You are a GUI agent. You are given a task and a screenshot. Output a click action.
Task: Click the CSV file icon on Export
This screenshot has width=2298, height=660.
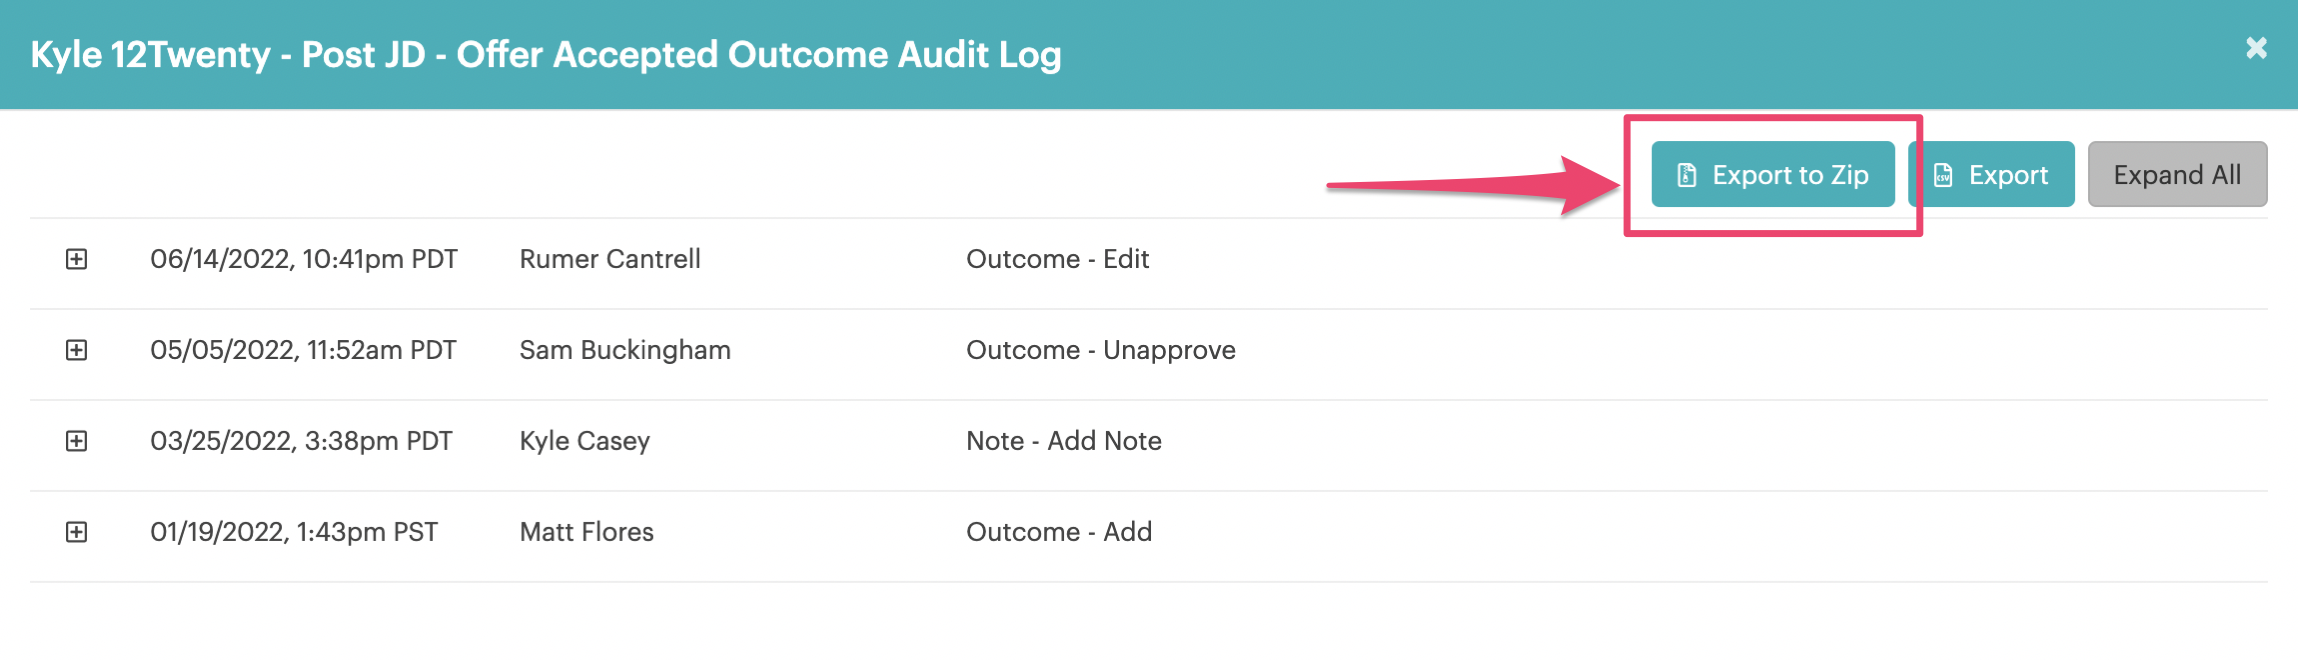(1943, 175)
